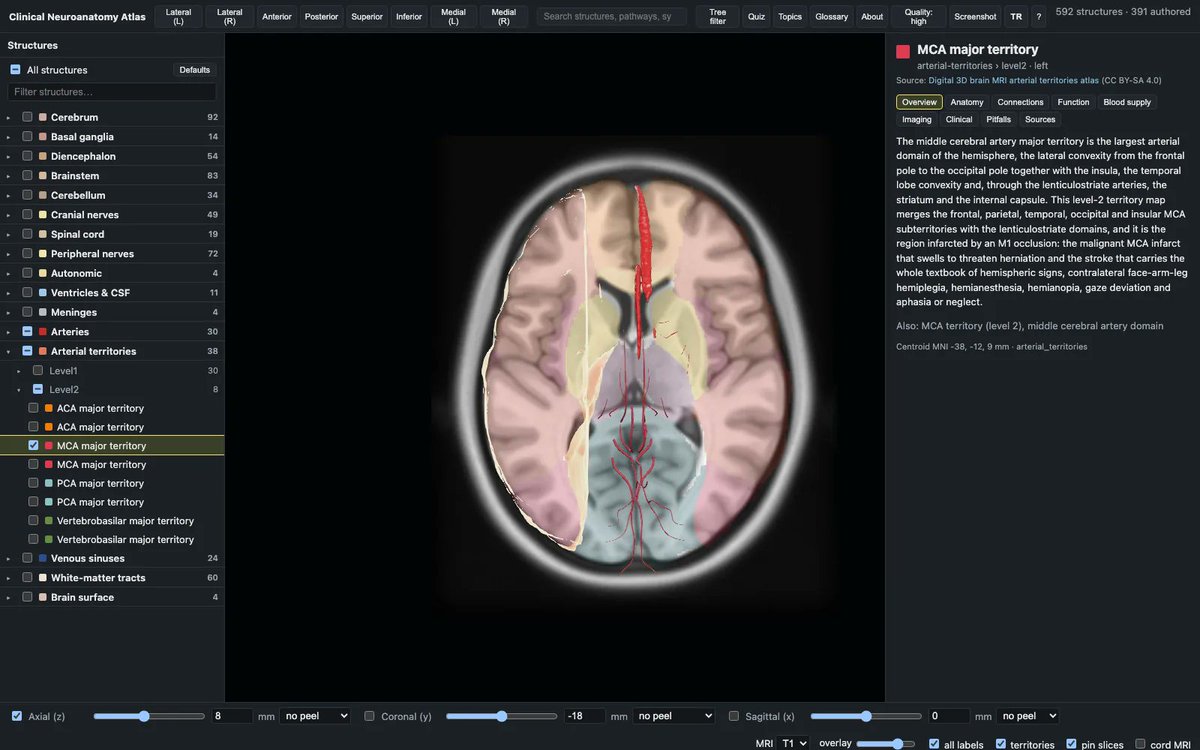Adjust the Axial (z) position slider
The image size is (1200, 750).
(149, 716)
